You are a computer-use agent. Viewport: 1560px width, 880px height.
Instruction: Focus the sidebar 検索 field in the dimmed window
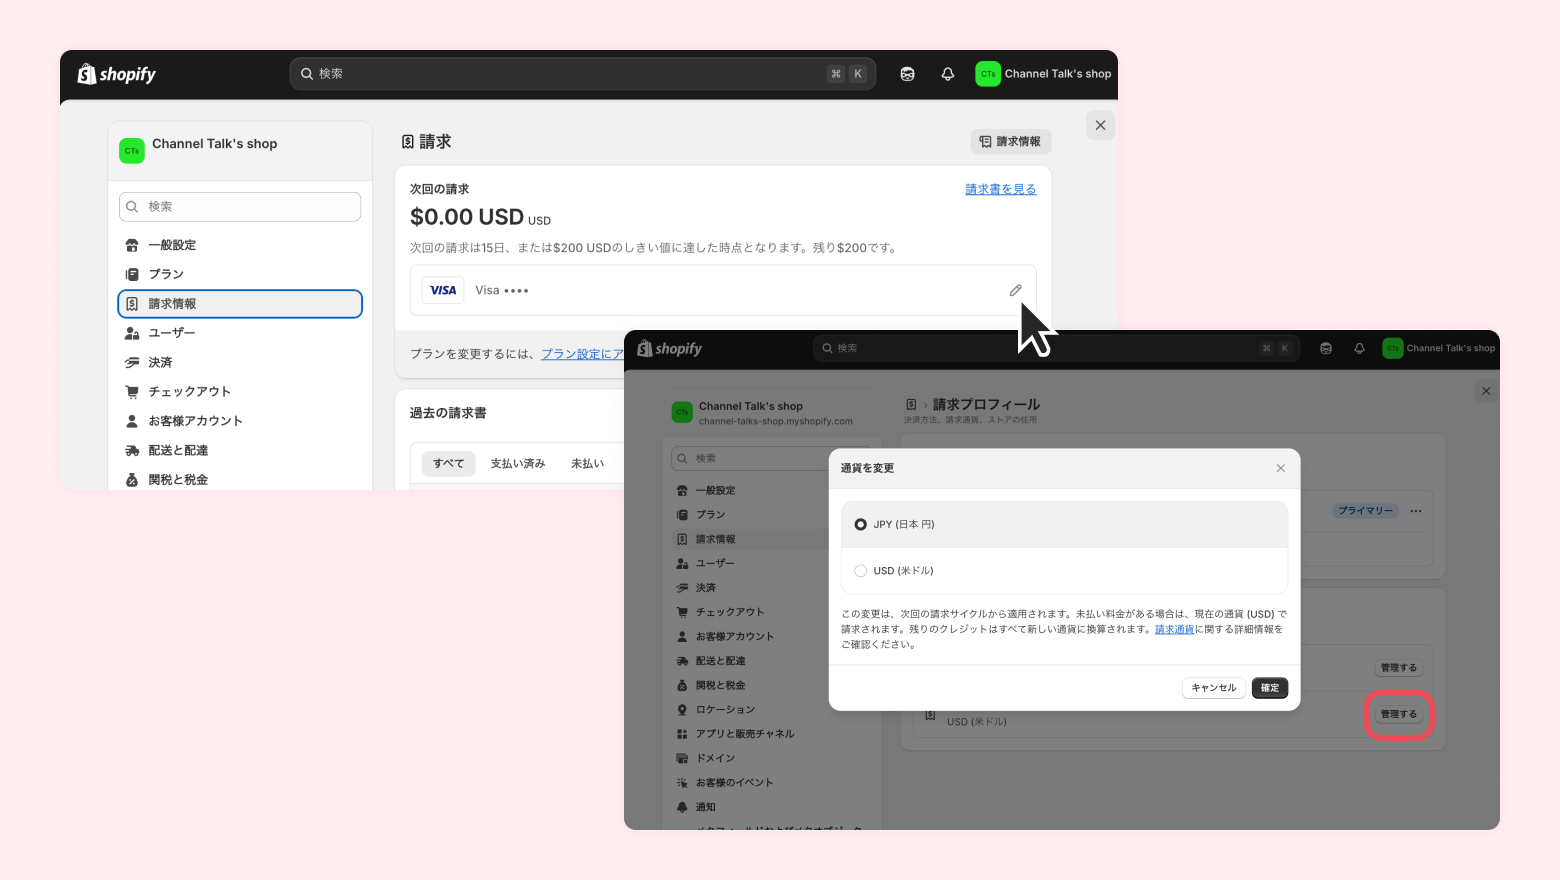point(750,458)
